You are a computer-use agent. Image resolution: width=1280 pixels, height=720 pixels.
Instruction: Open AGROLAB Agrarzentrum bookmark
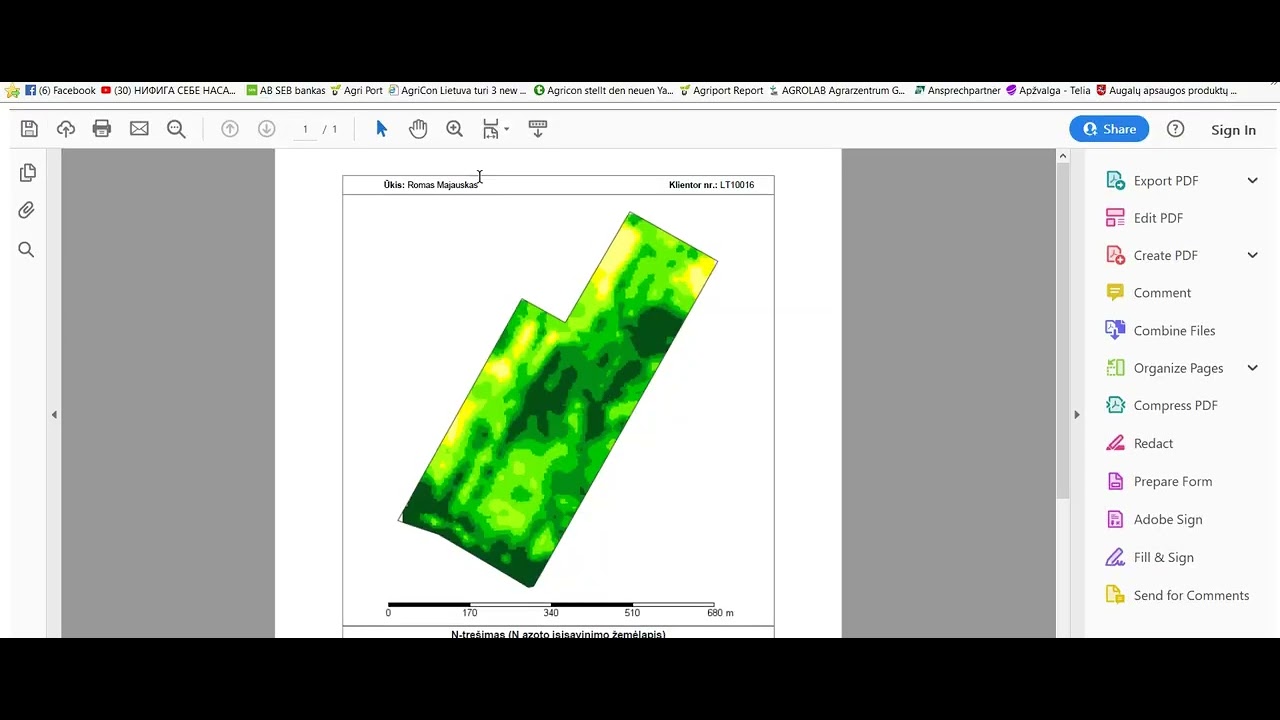point(837,91)
